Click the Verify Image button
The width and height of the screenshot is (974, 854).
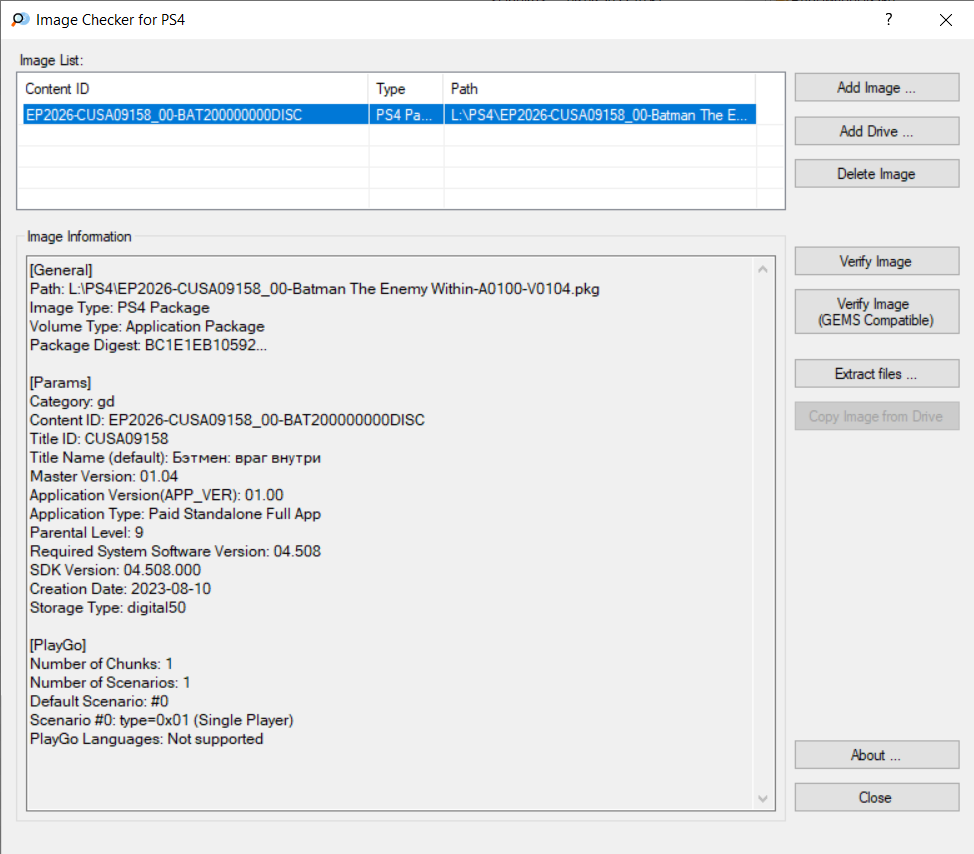tap(876, 261)
